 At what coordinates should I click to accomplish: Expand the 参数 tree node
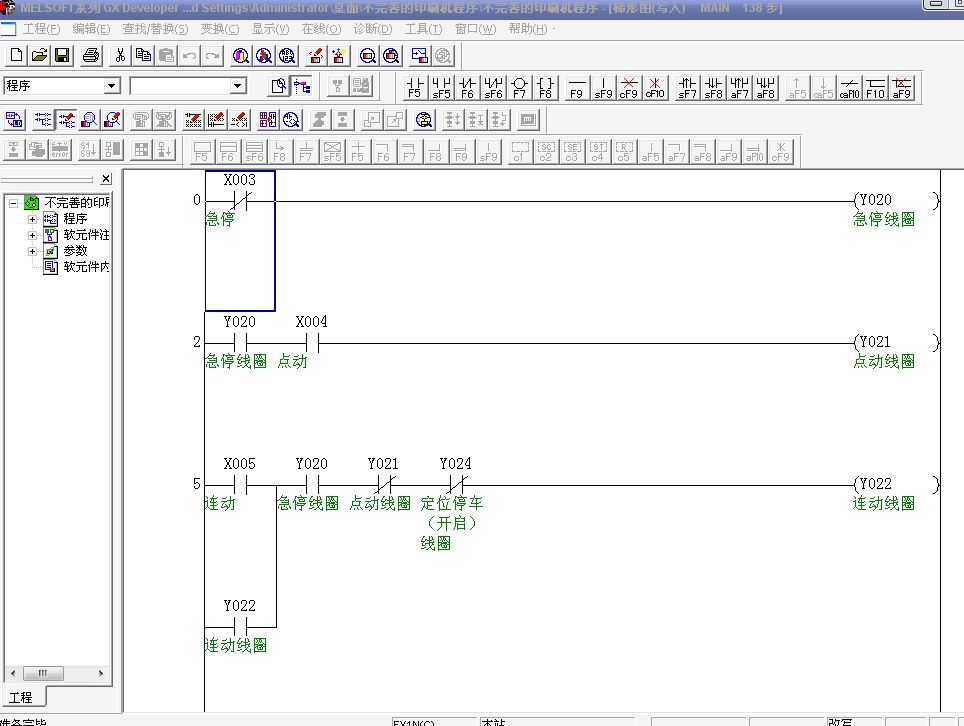click(x=32, y=251)
